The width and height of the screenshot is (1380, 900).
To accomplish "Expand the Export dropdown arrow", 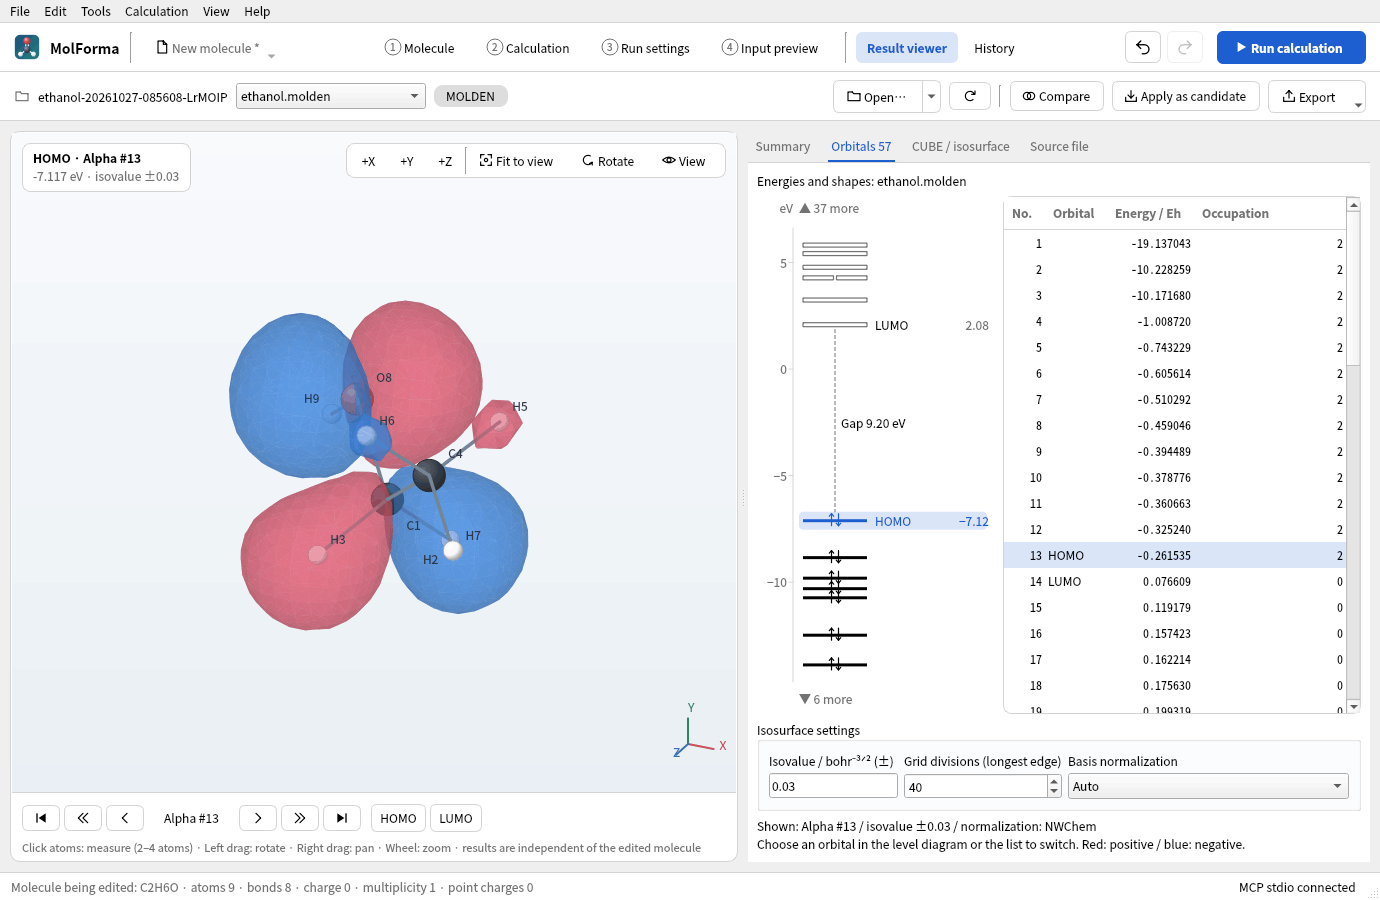I will 1358,104.
